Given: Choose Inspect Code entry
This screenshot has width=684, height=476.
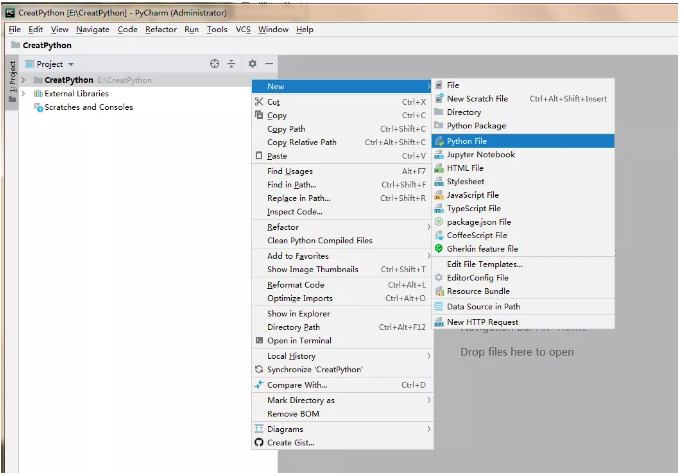Looking at the screenshot, I should [342, 212].
